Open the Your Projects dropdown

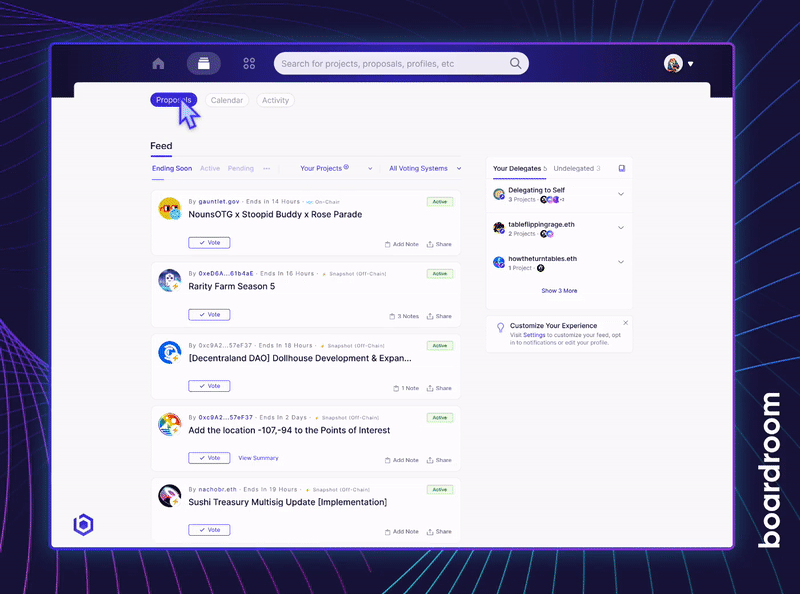pyautogui.click(x=336, y=168)
